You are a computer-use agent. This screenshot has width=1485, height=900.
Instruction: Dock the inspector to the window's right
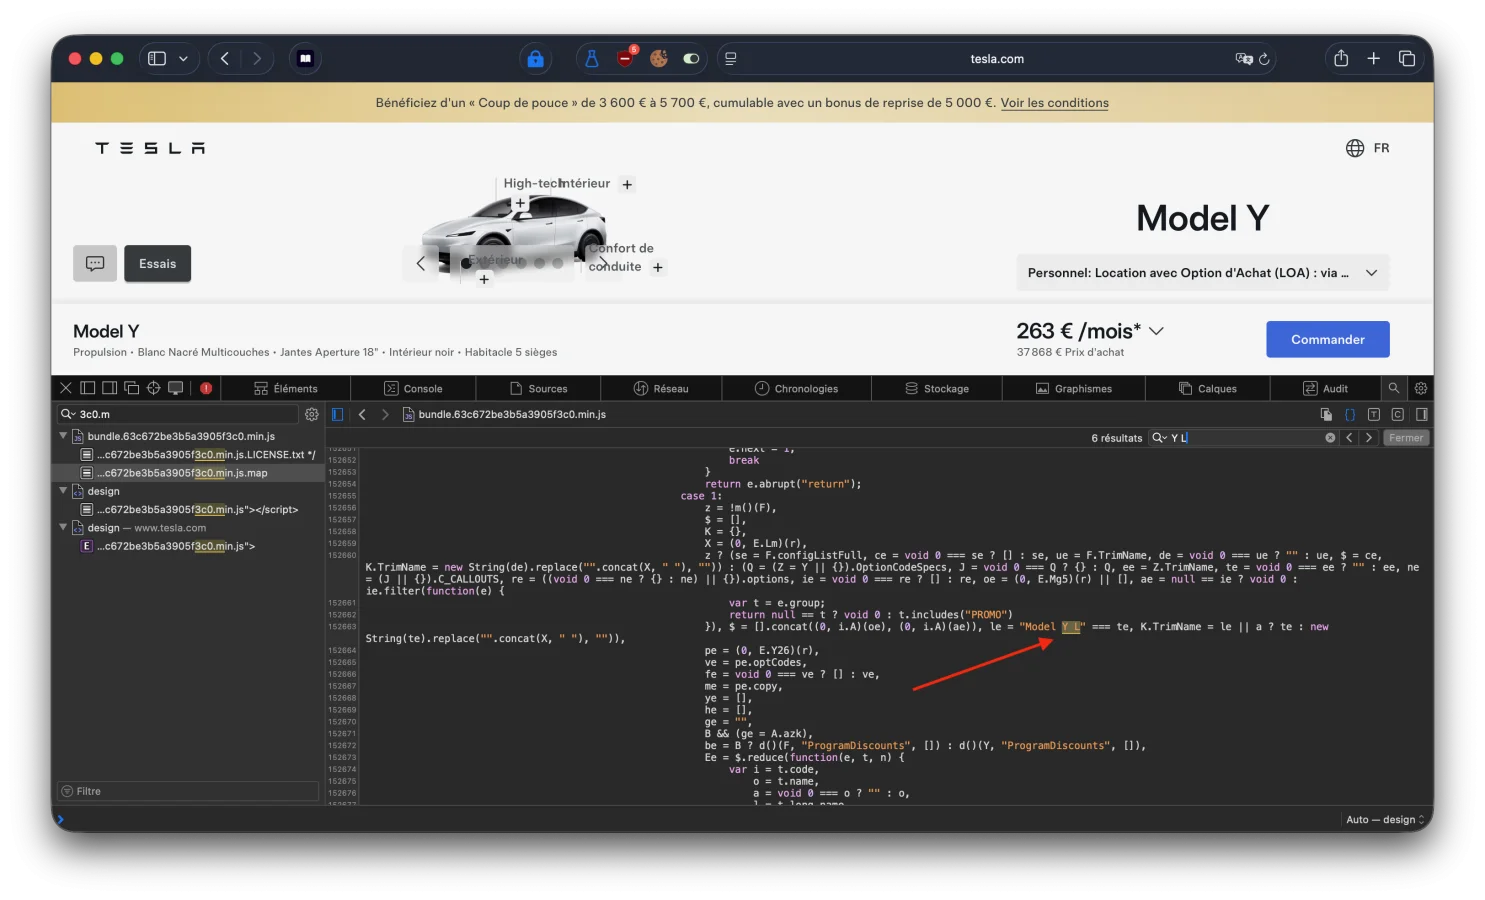[109, 388]
